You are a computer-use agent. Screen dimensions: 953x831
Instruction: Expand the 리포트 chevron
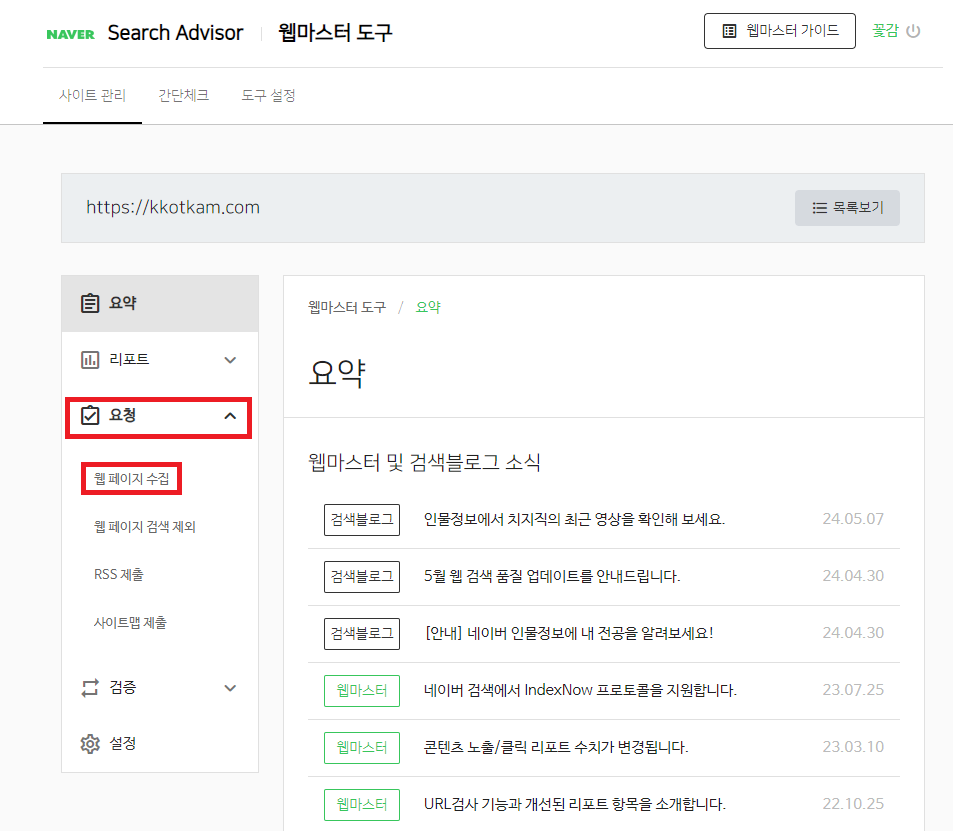tap(230, 360)
